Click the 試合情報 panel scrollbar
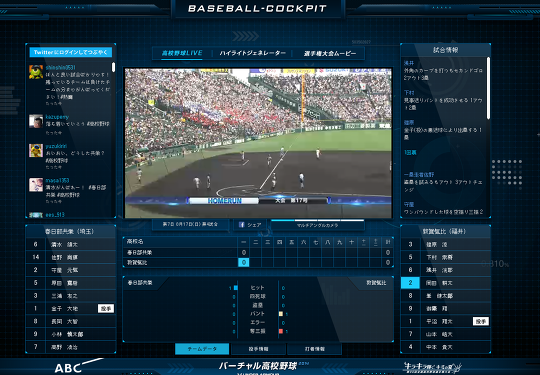Viewport: 540px width, 375px height. [x=488, y=88]
